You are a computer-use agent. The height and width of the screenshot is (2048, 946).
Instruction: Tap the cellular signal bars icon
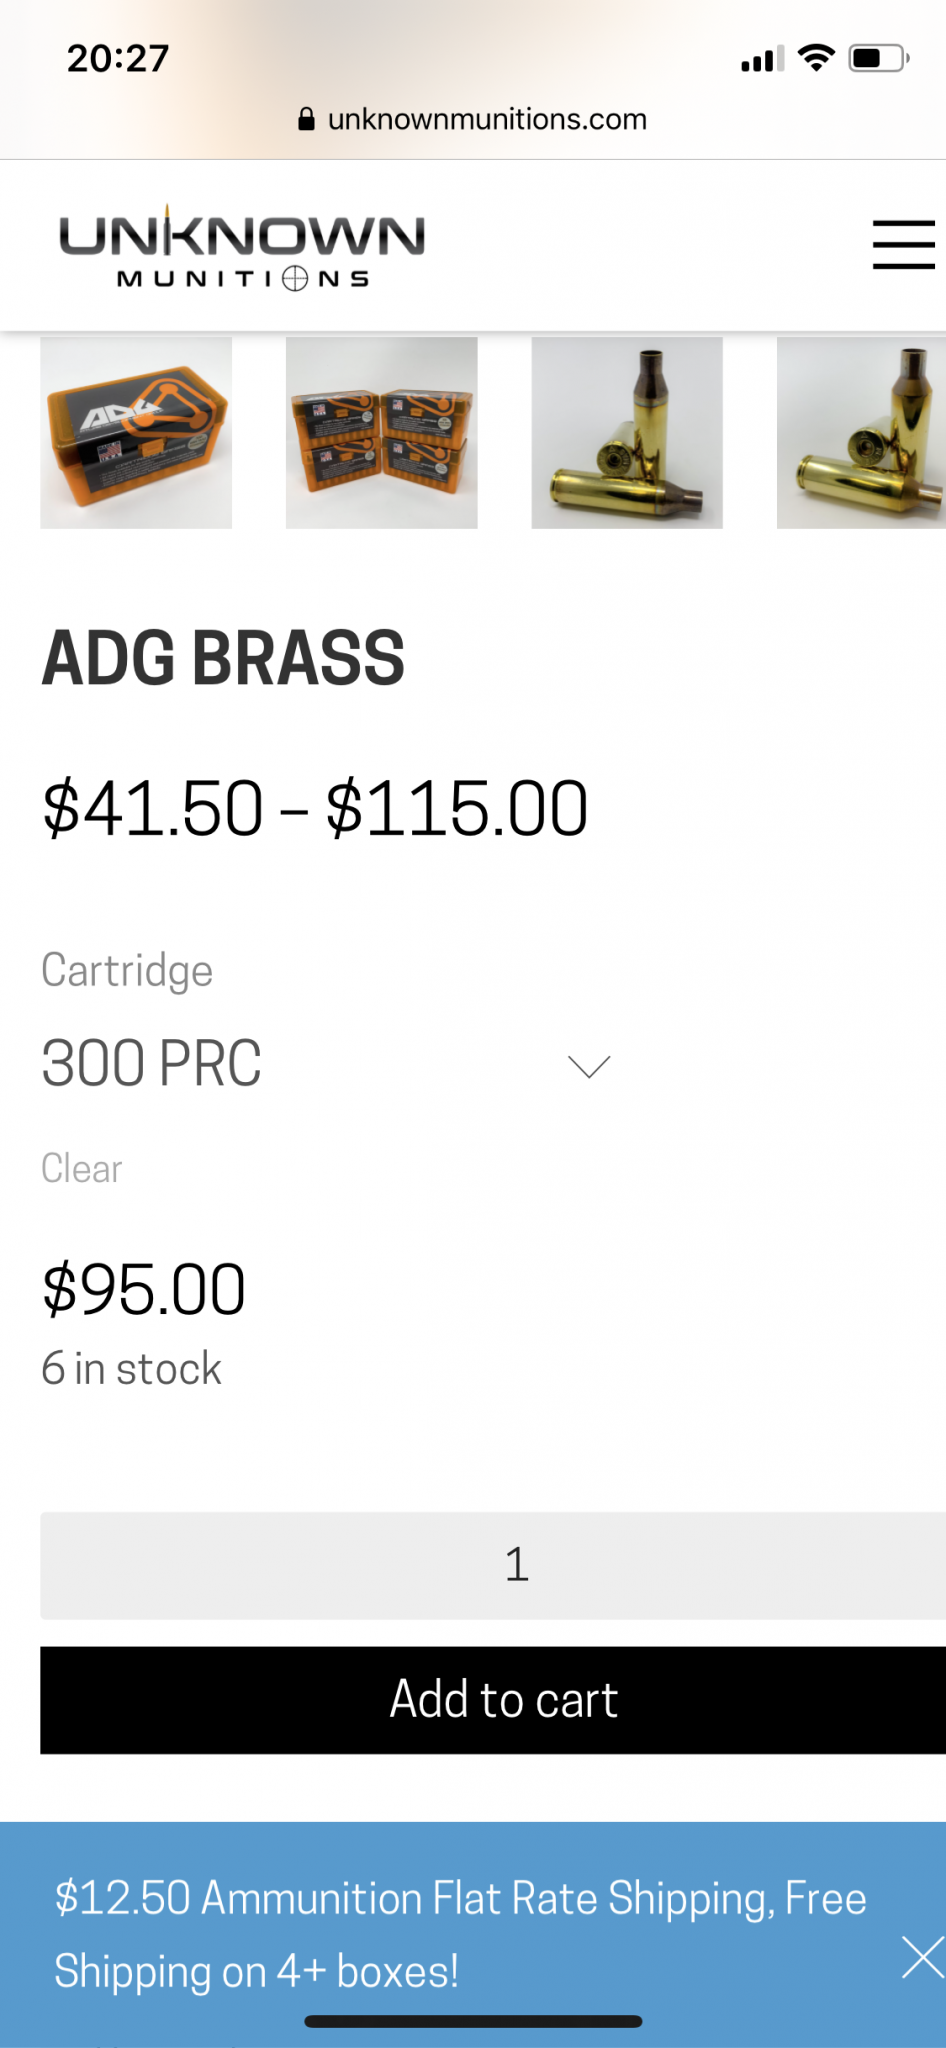coord(762,60)
